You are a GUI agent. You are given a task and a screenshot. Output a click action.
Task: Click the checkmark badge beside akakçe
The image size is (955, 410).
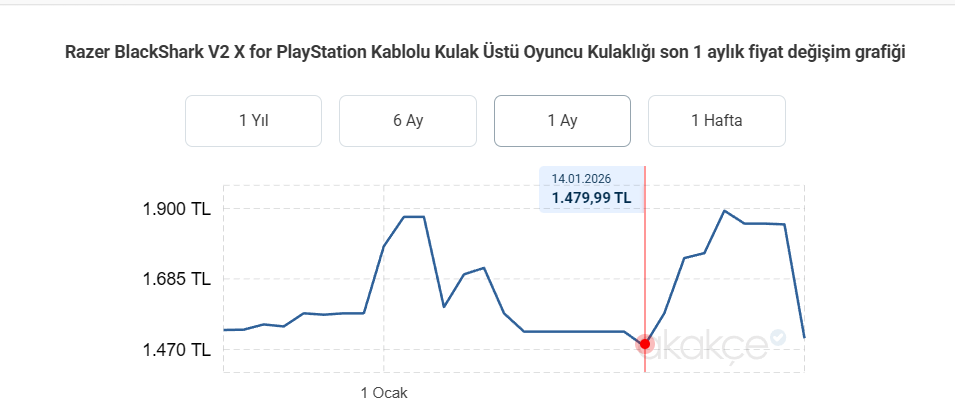[778, 337]
